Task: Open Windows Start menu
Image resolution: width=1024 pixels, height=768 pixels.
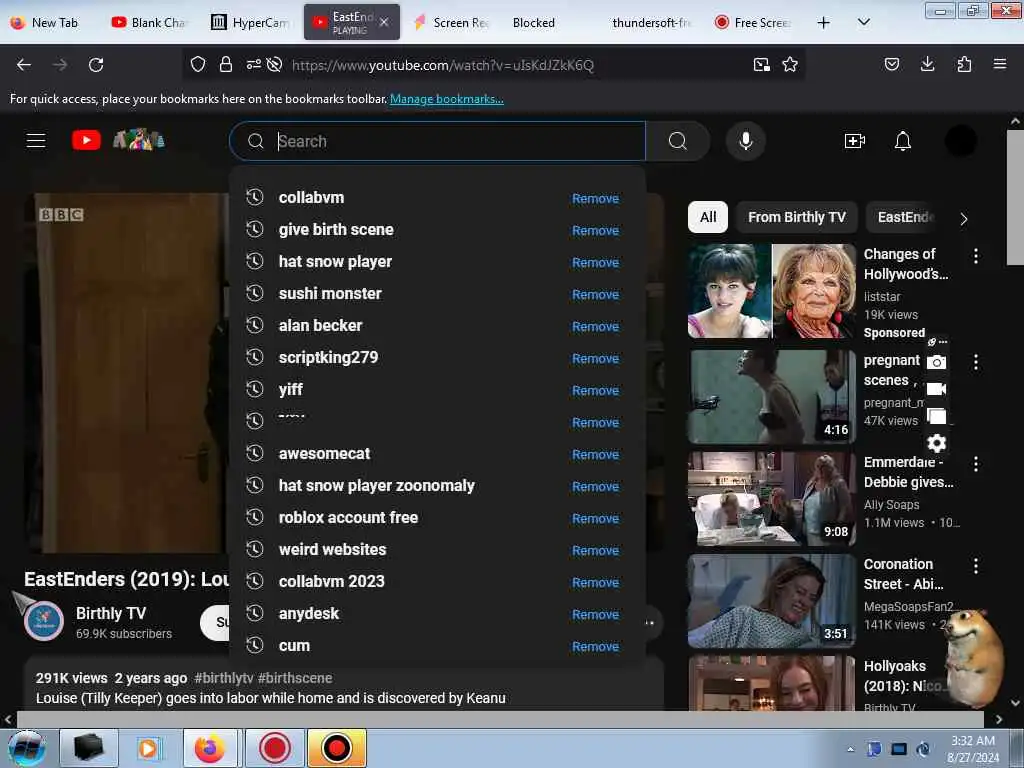Action: point(26,748)
